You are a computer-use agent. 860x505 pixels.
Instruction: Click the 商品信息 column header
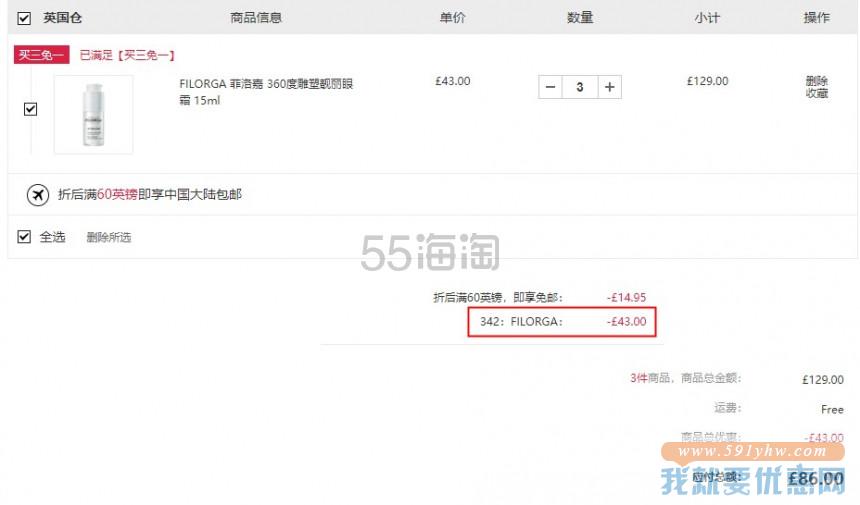(256, 18)
